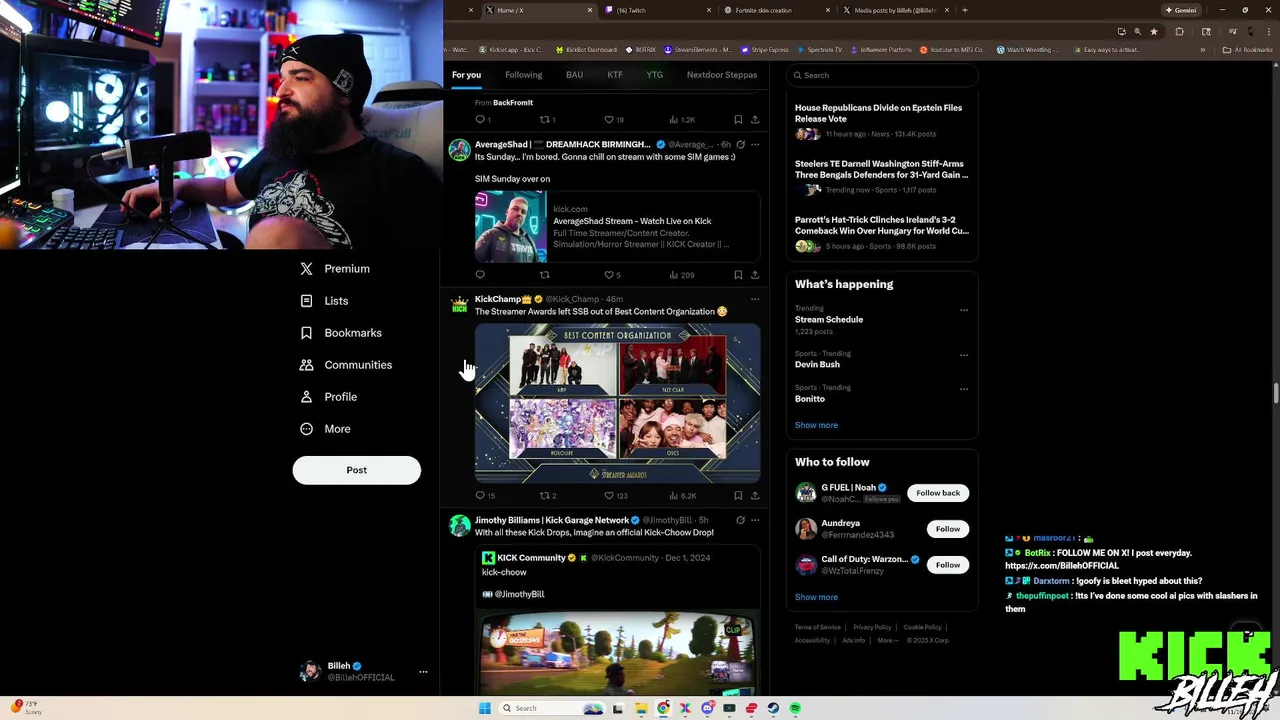View analytics on the KickChamp post

coord(682,495)
